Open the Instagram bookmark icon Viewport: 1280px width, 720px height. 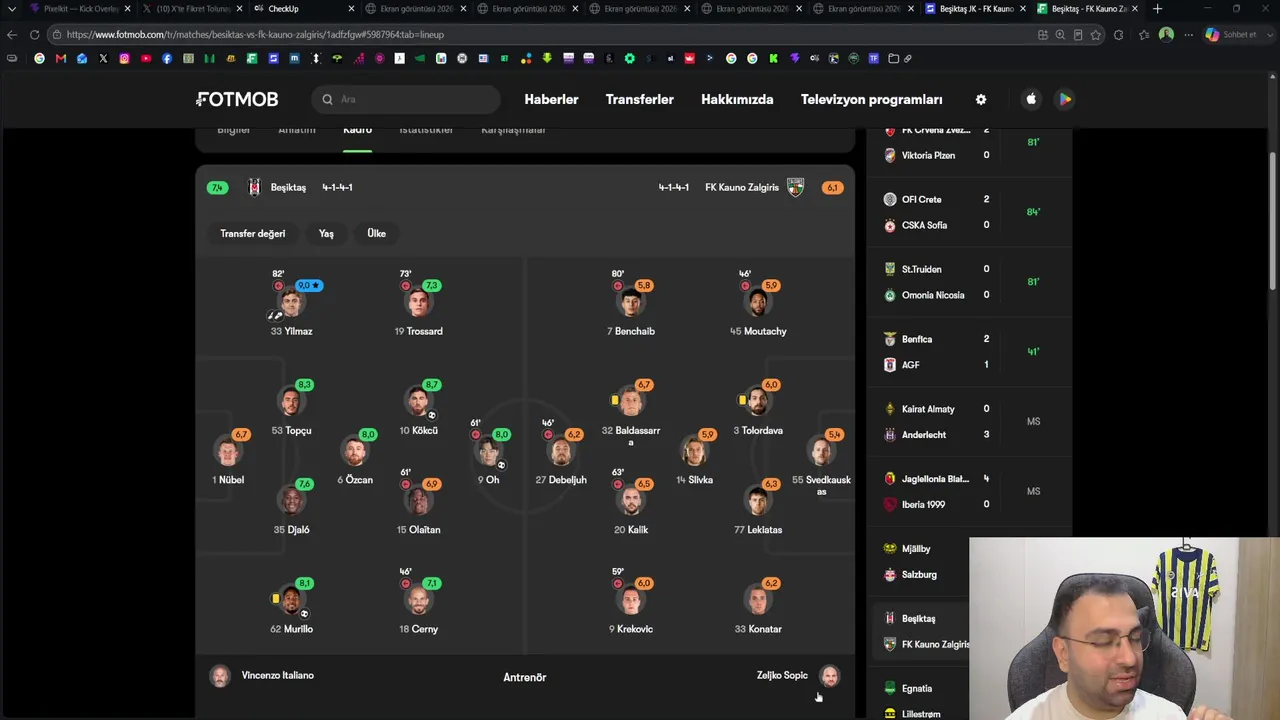pos(124,58)
